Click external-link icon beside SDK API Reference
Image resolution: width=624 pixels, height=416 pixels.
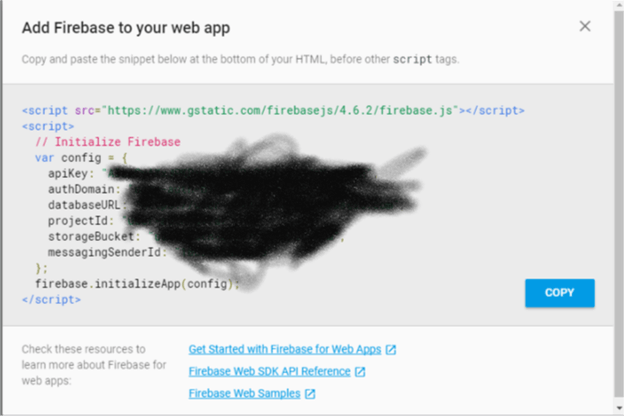(360, 372)
